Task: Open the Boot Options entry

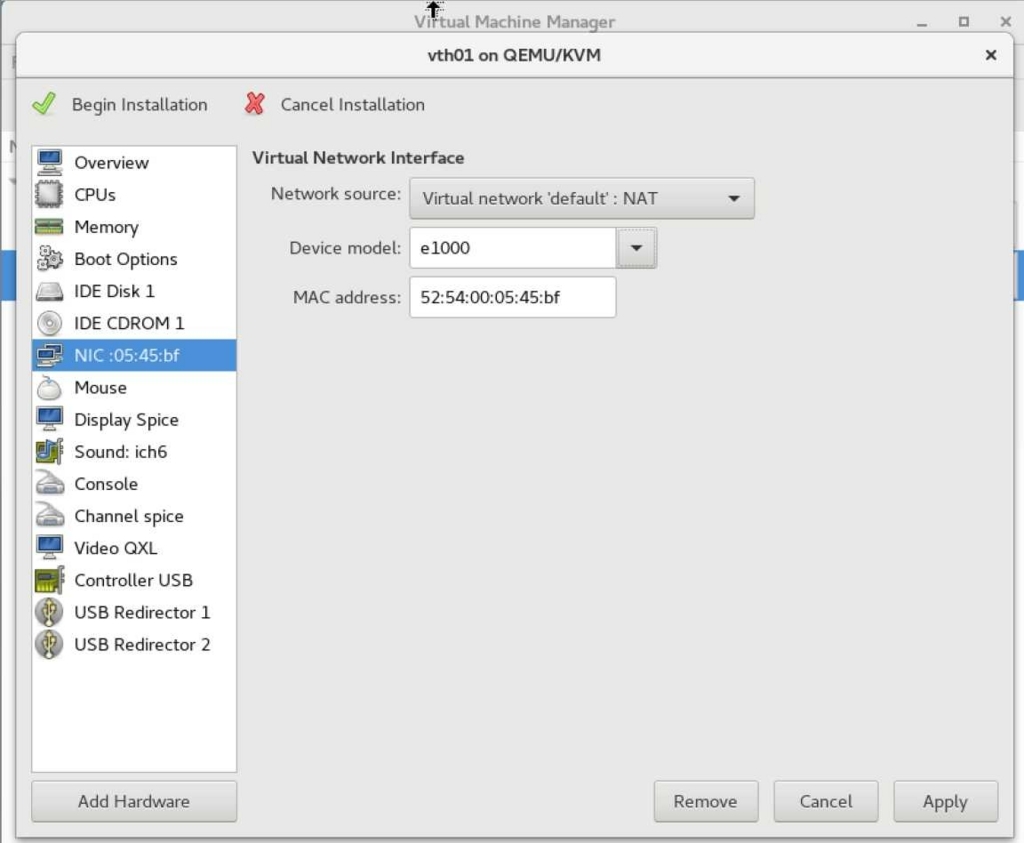Action: (134, 259)
